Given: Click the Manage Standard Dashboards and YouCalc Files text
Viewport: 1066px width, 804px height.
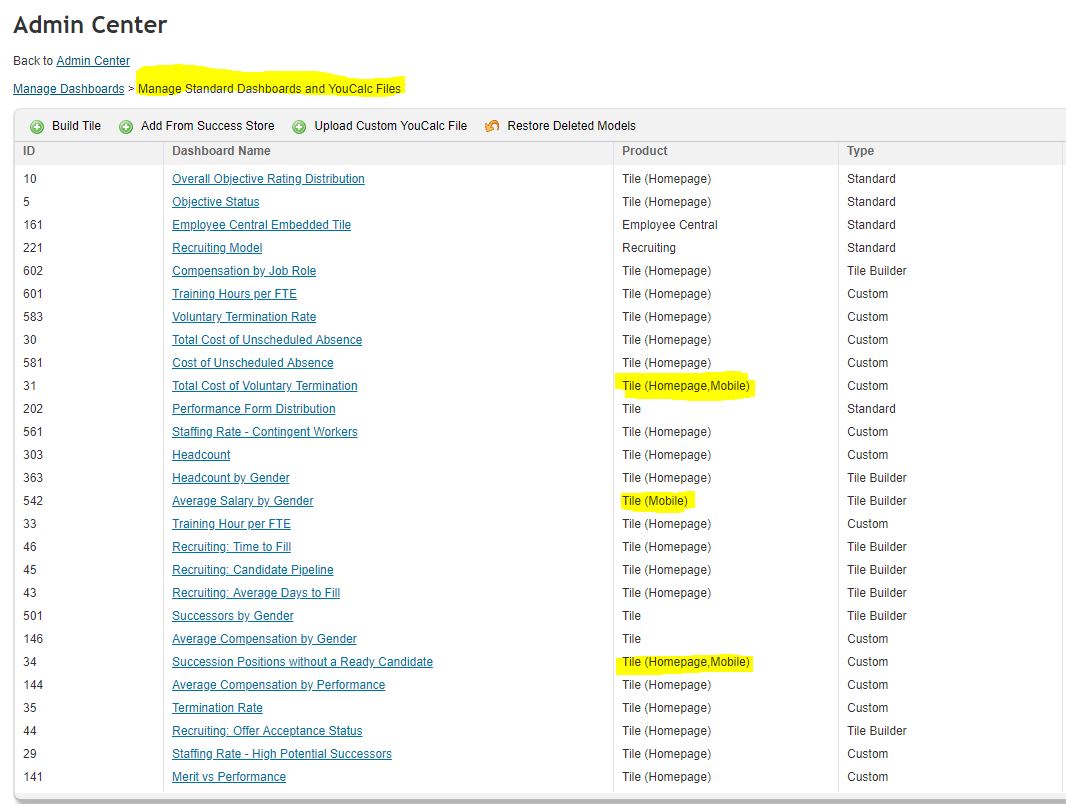Looking at the screenshot, I should point(269,89).
